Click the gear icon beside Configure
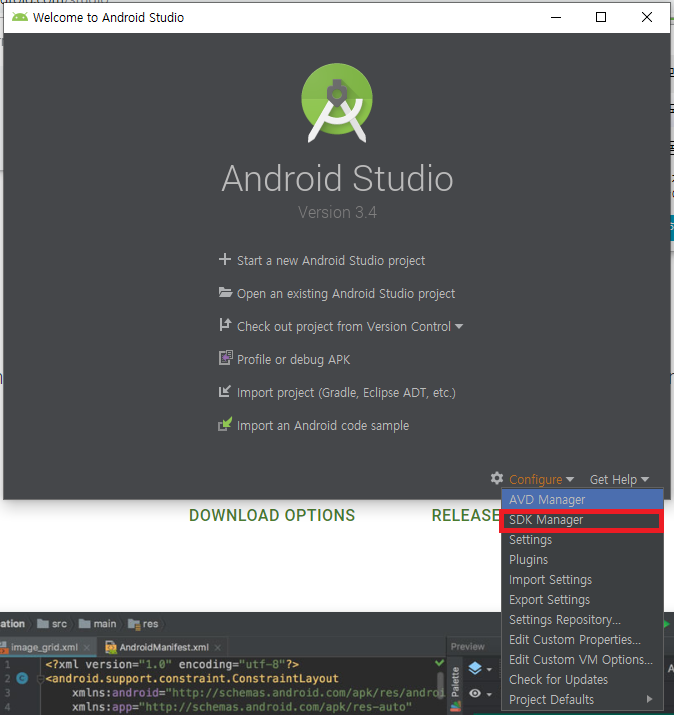This screenshot has height=715, width=674. (x=497, y=478)
